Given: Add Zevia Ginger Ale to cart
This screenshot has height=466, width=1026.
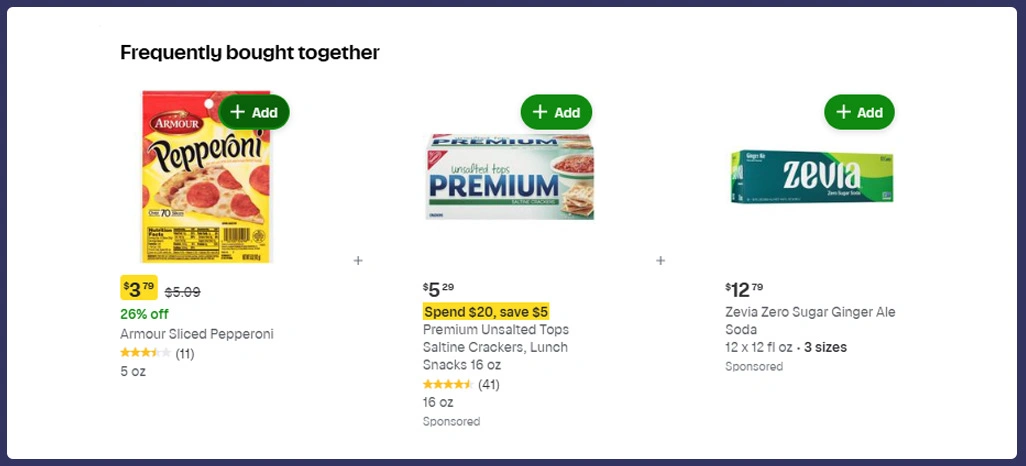Looking at the screenshot, I should (859, 112).
